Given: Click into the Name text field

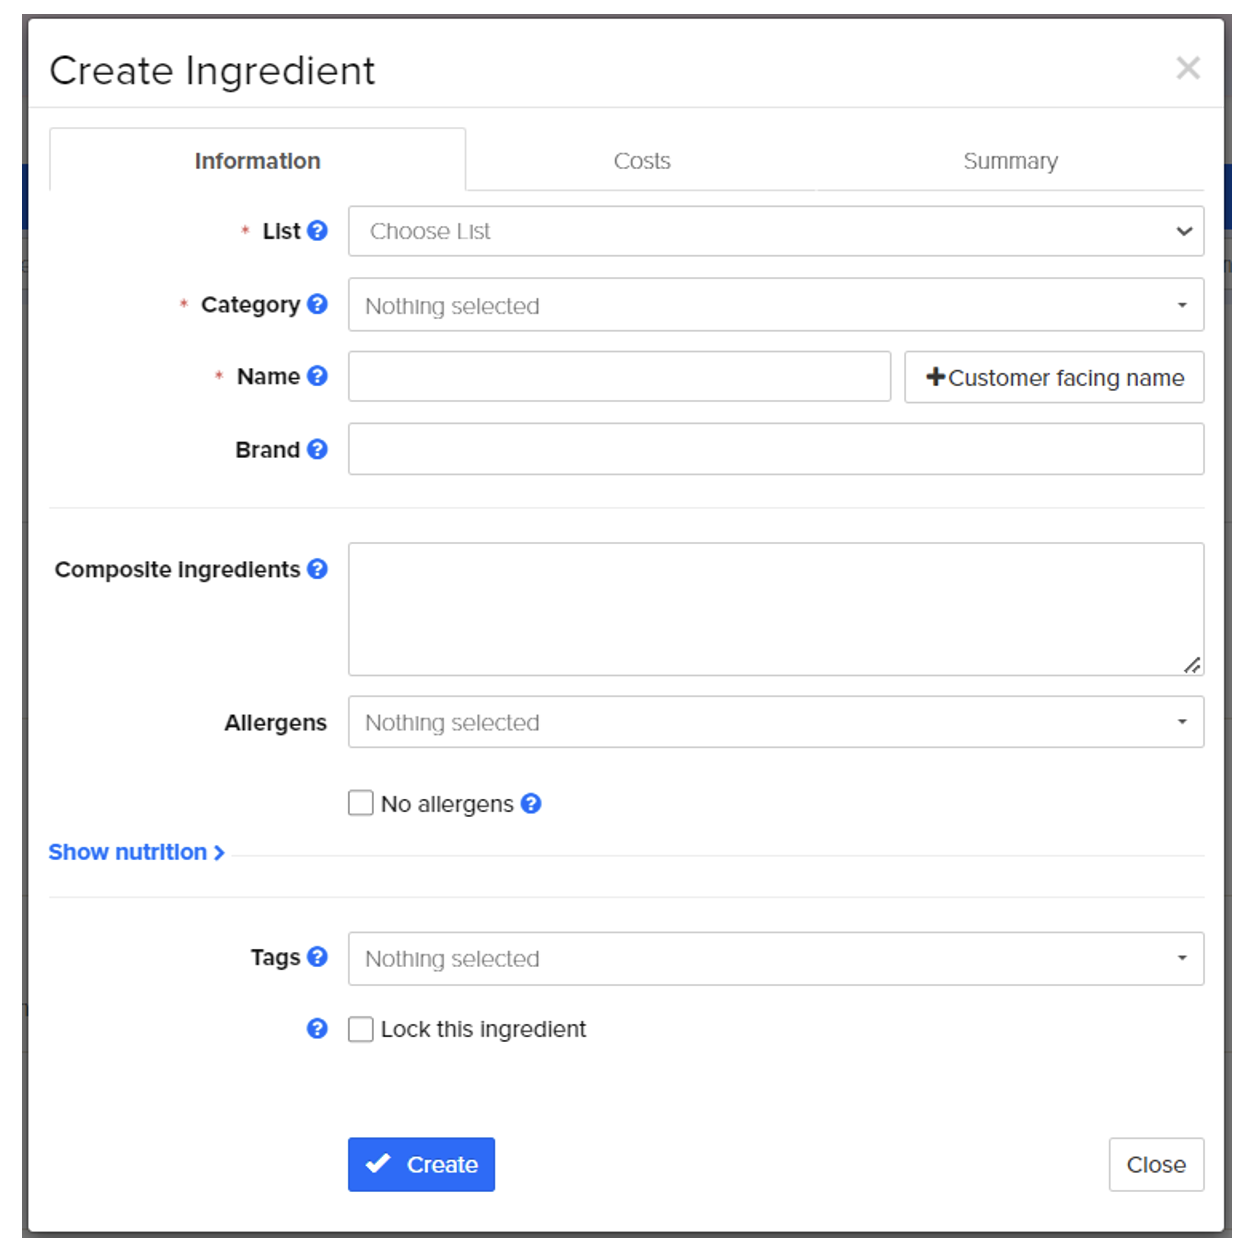Looking at the screenshot, I should coord(619,376).
